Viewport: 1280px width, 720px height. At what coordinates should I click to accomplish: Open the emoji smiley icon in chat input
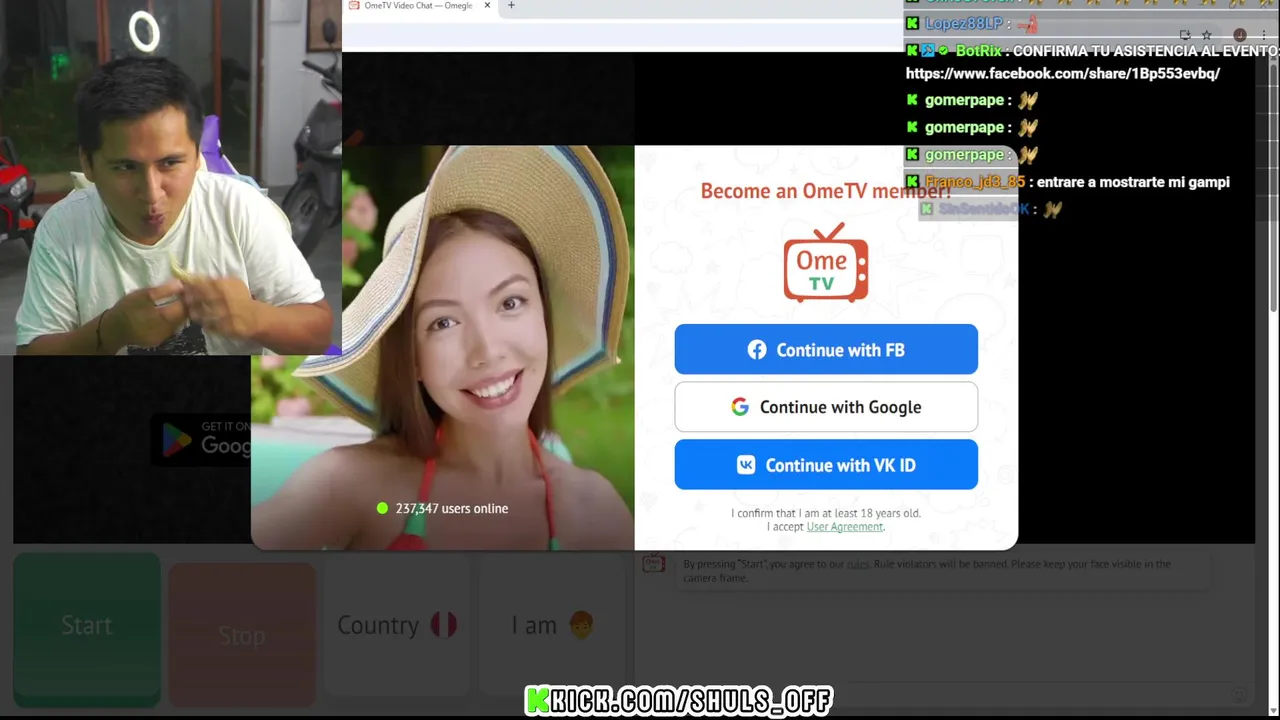click(x=1239, y=695)
